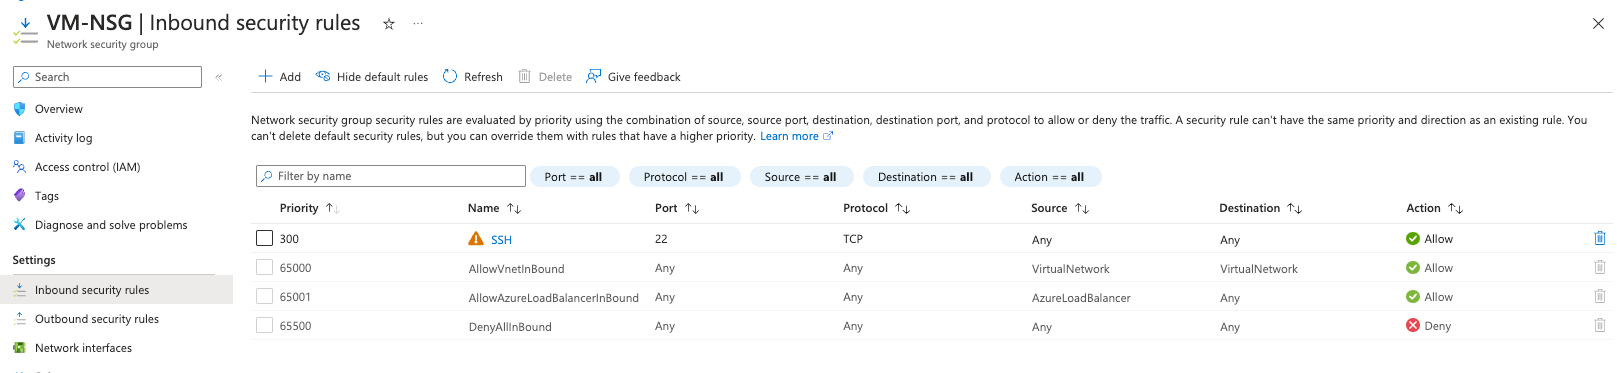
Task: Check the box for DenyAllInBound rule
Action: click(264, 325)
